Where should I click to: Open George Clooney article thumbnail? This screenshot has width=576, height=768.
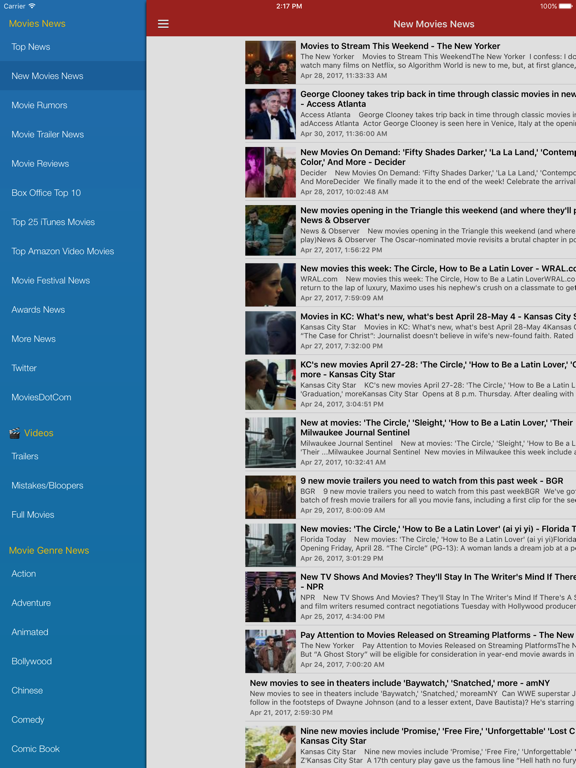click(x=270, y=114)
